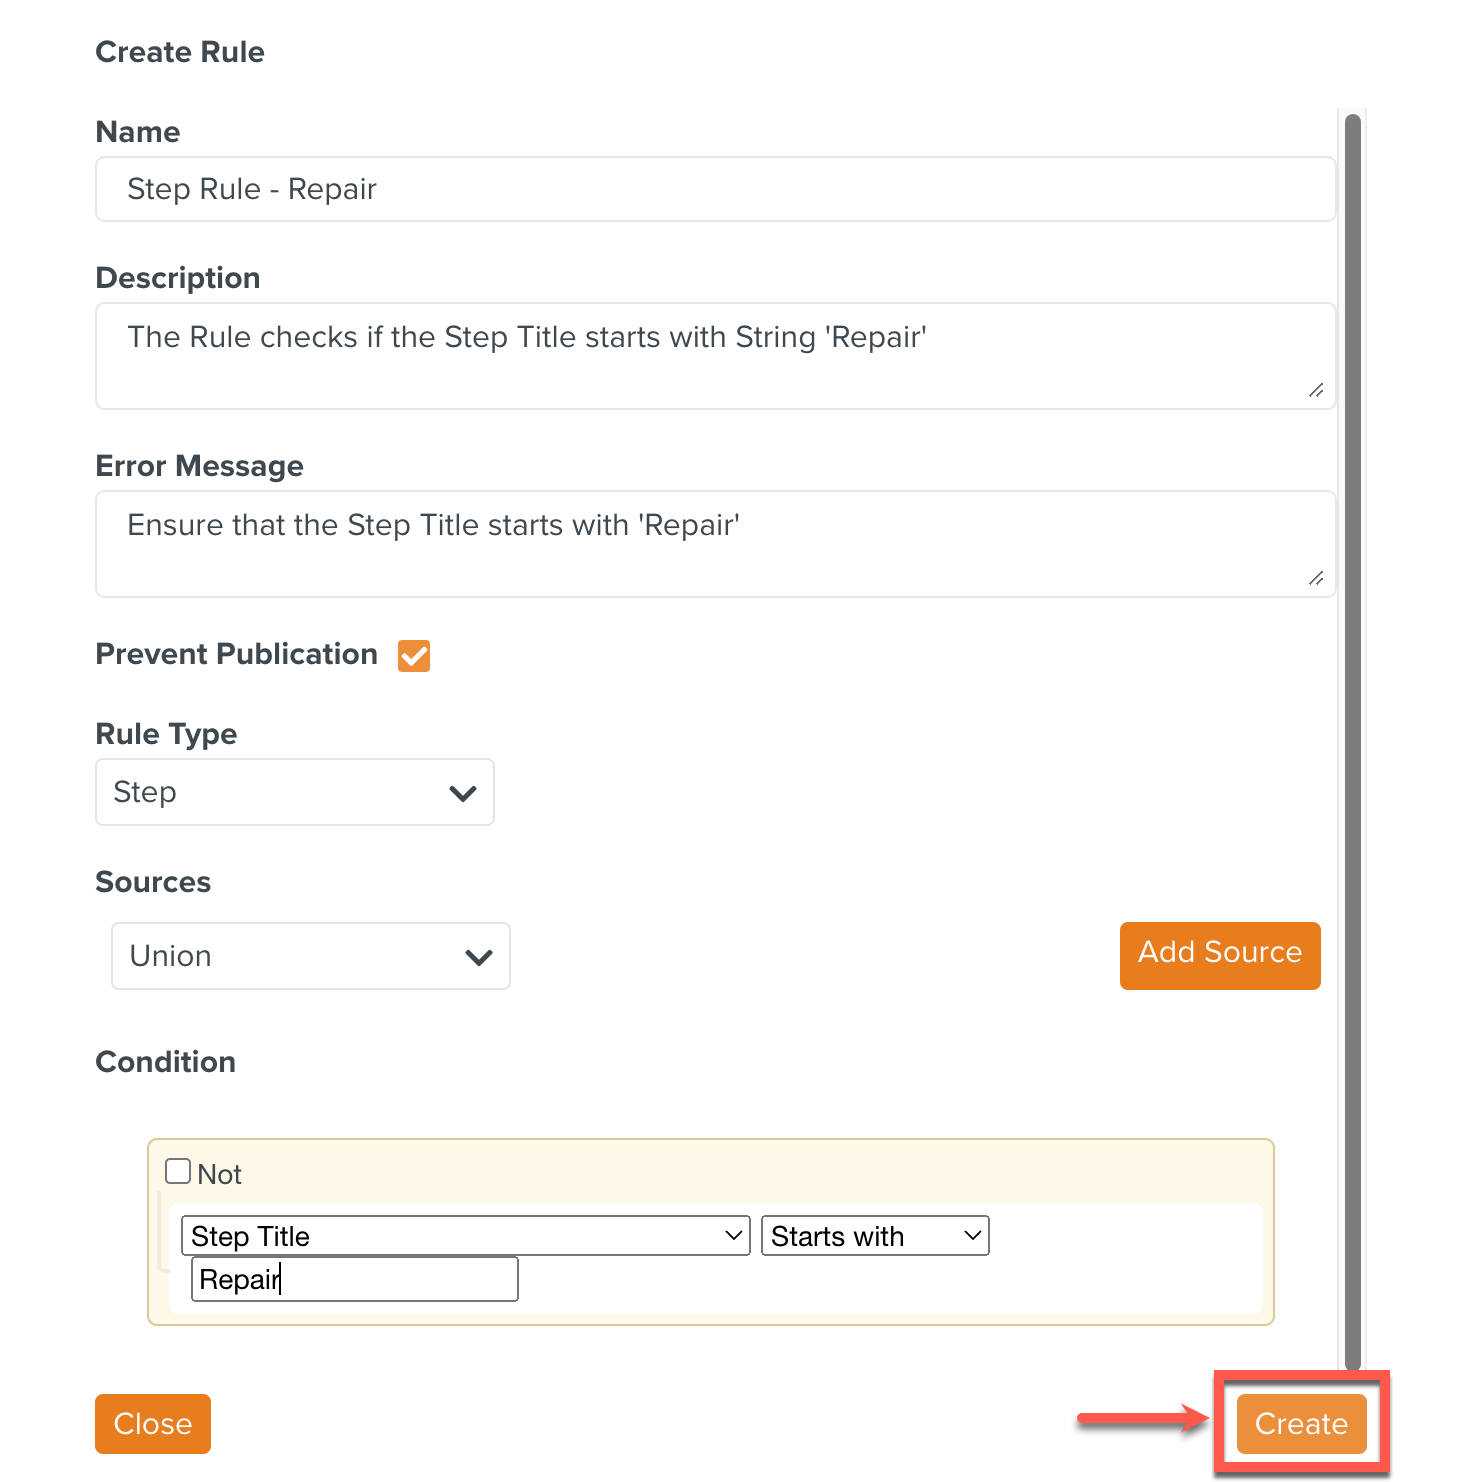The height and width of the screenshot is (1482, 1462).
Task: Click the Starts with dropdown arrow
Action: click(x=972, y=1236)
